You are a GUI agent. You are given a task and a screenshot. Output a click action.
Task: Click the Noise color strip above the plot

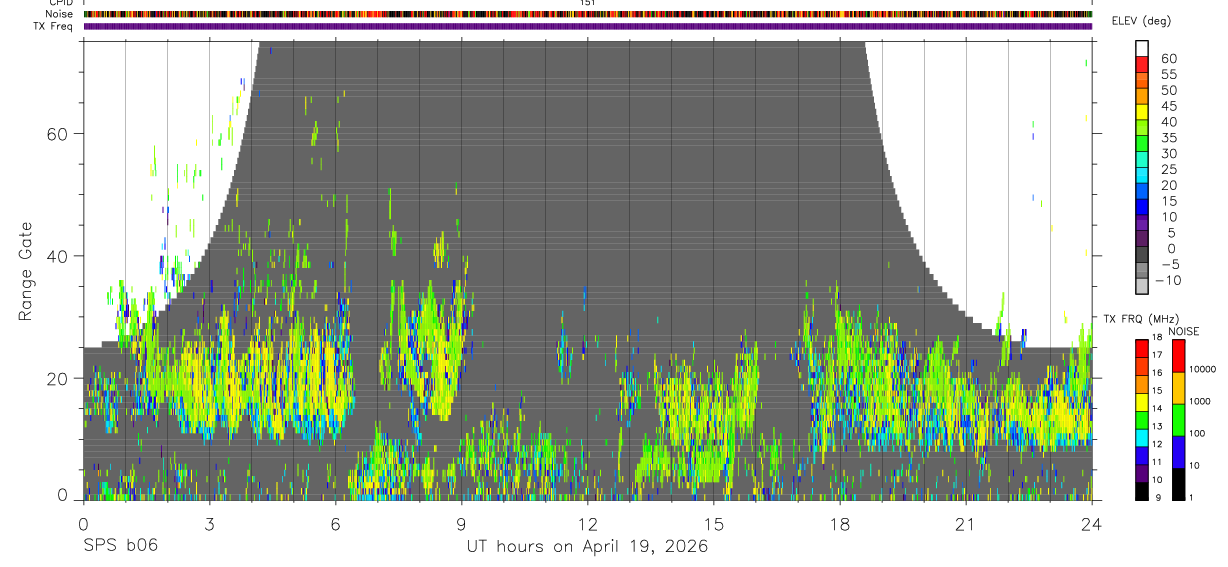tap(588, 14)
